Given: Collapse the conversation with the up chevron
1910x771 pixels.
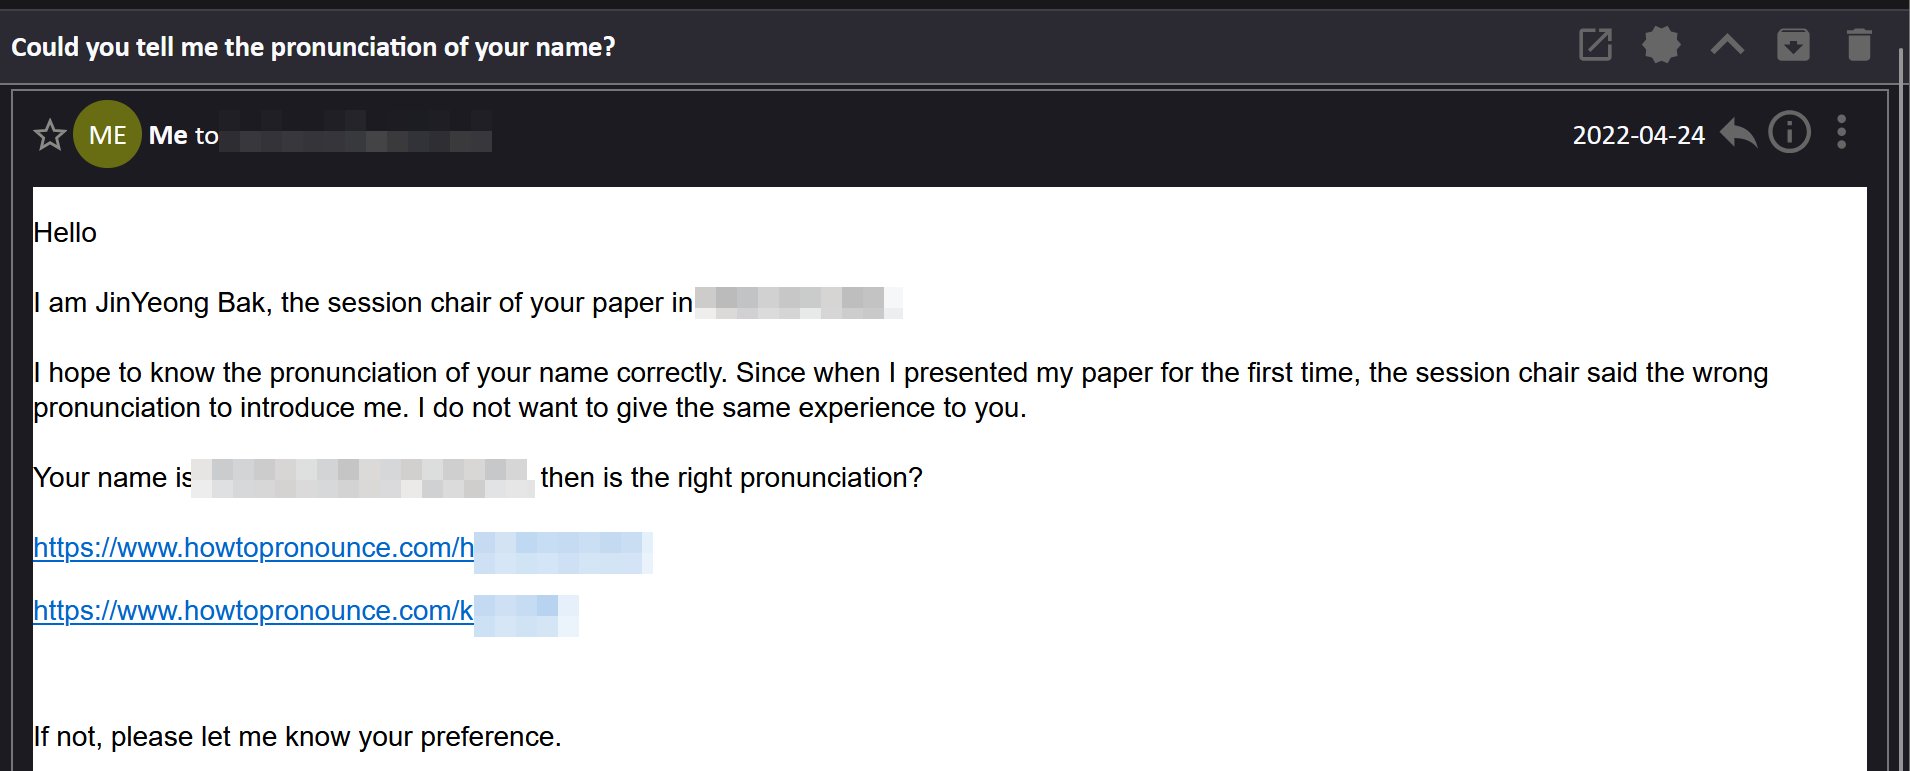Looking at the screenshot, I should coord(1727,45).
